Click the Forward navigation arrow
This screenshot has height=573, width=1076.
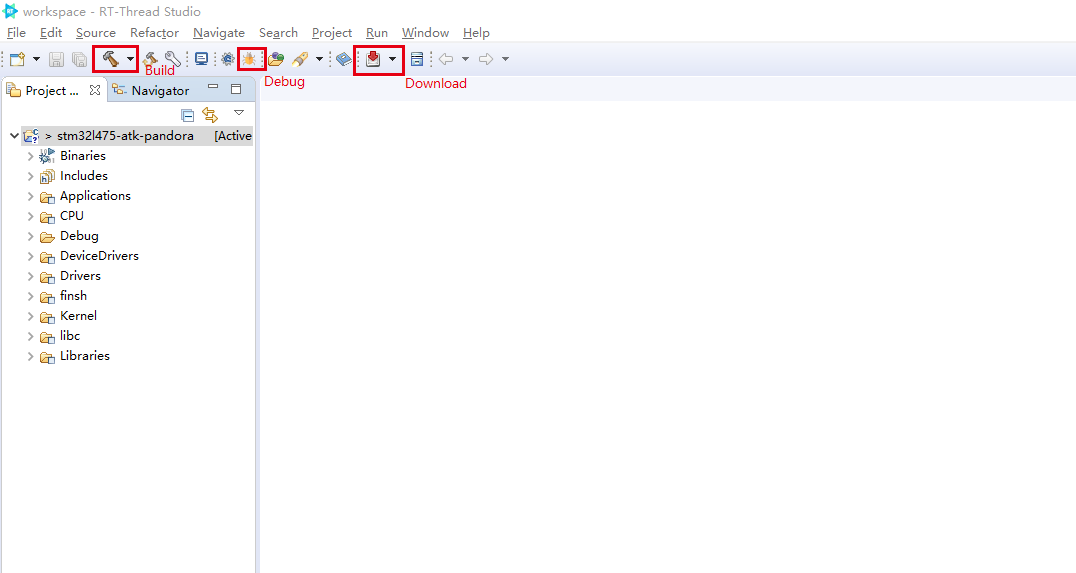[486, 59]
